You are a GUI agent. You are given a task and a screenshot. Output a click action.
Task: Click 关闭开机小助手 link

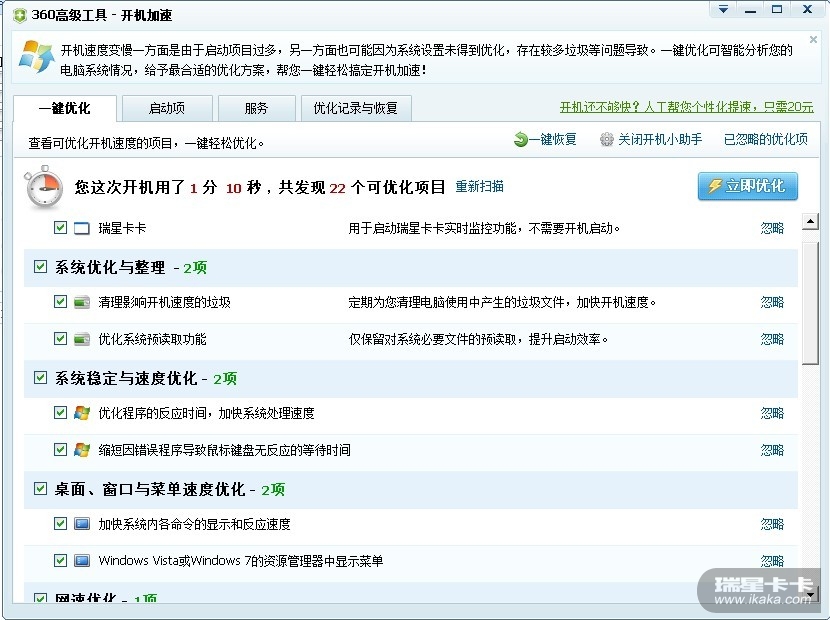click(660, 139)
